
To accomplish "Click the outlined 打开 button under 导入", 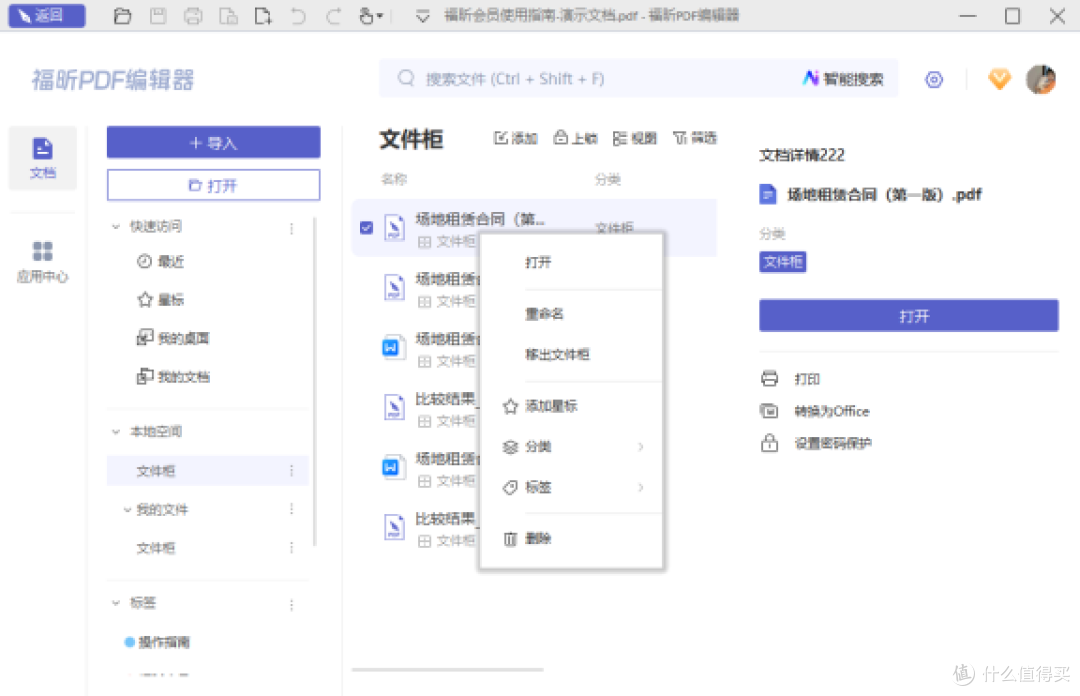I will pyautogui.click(x=214, y=185).
